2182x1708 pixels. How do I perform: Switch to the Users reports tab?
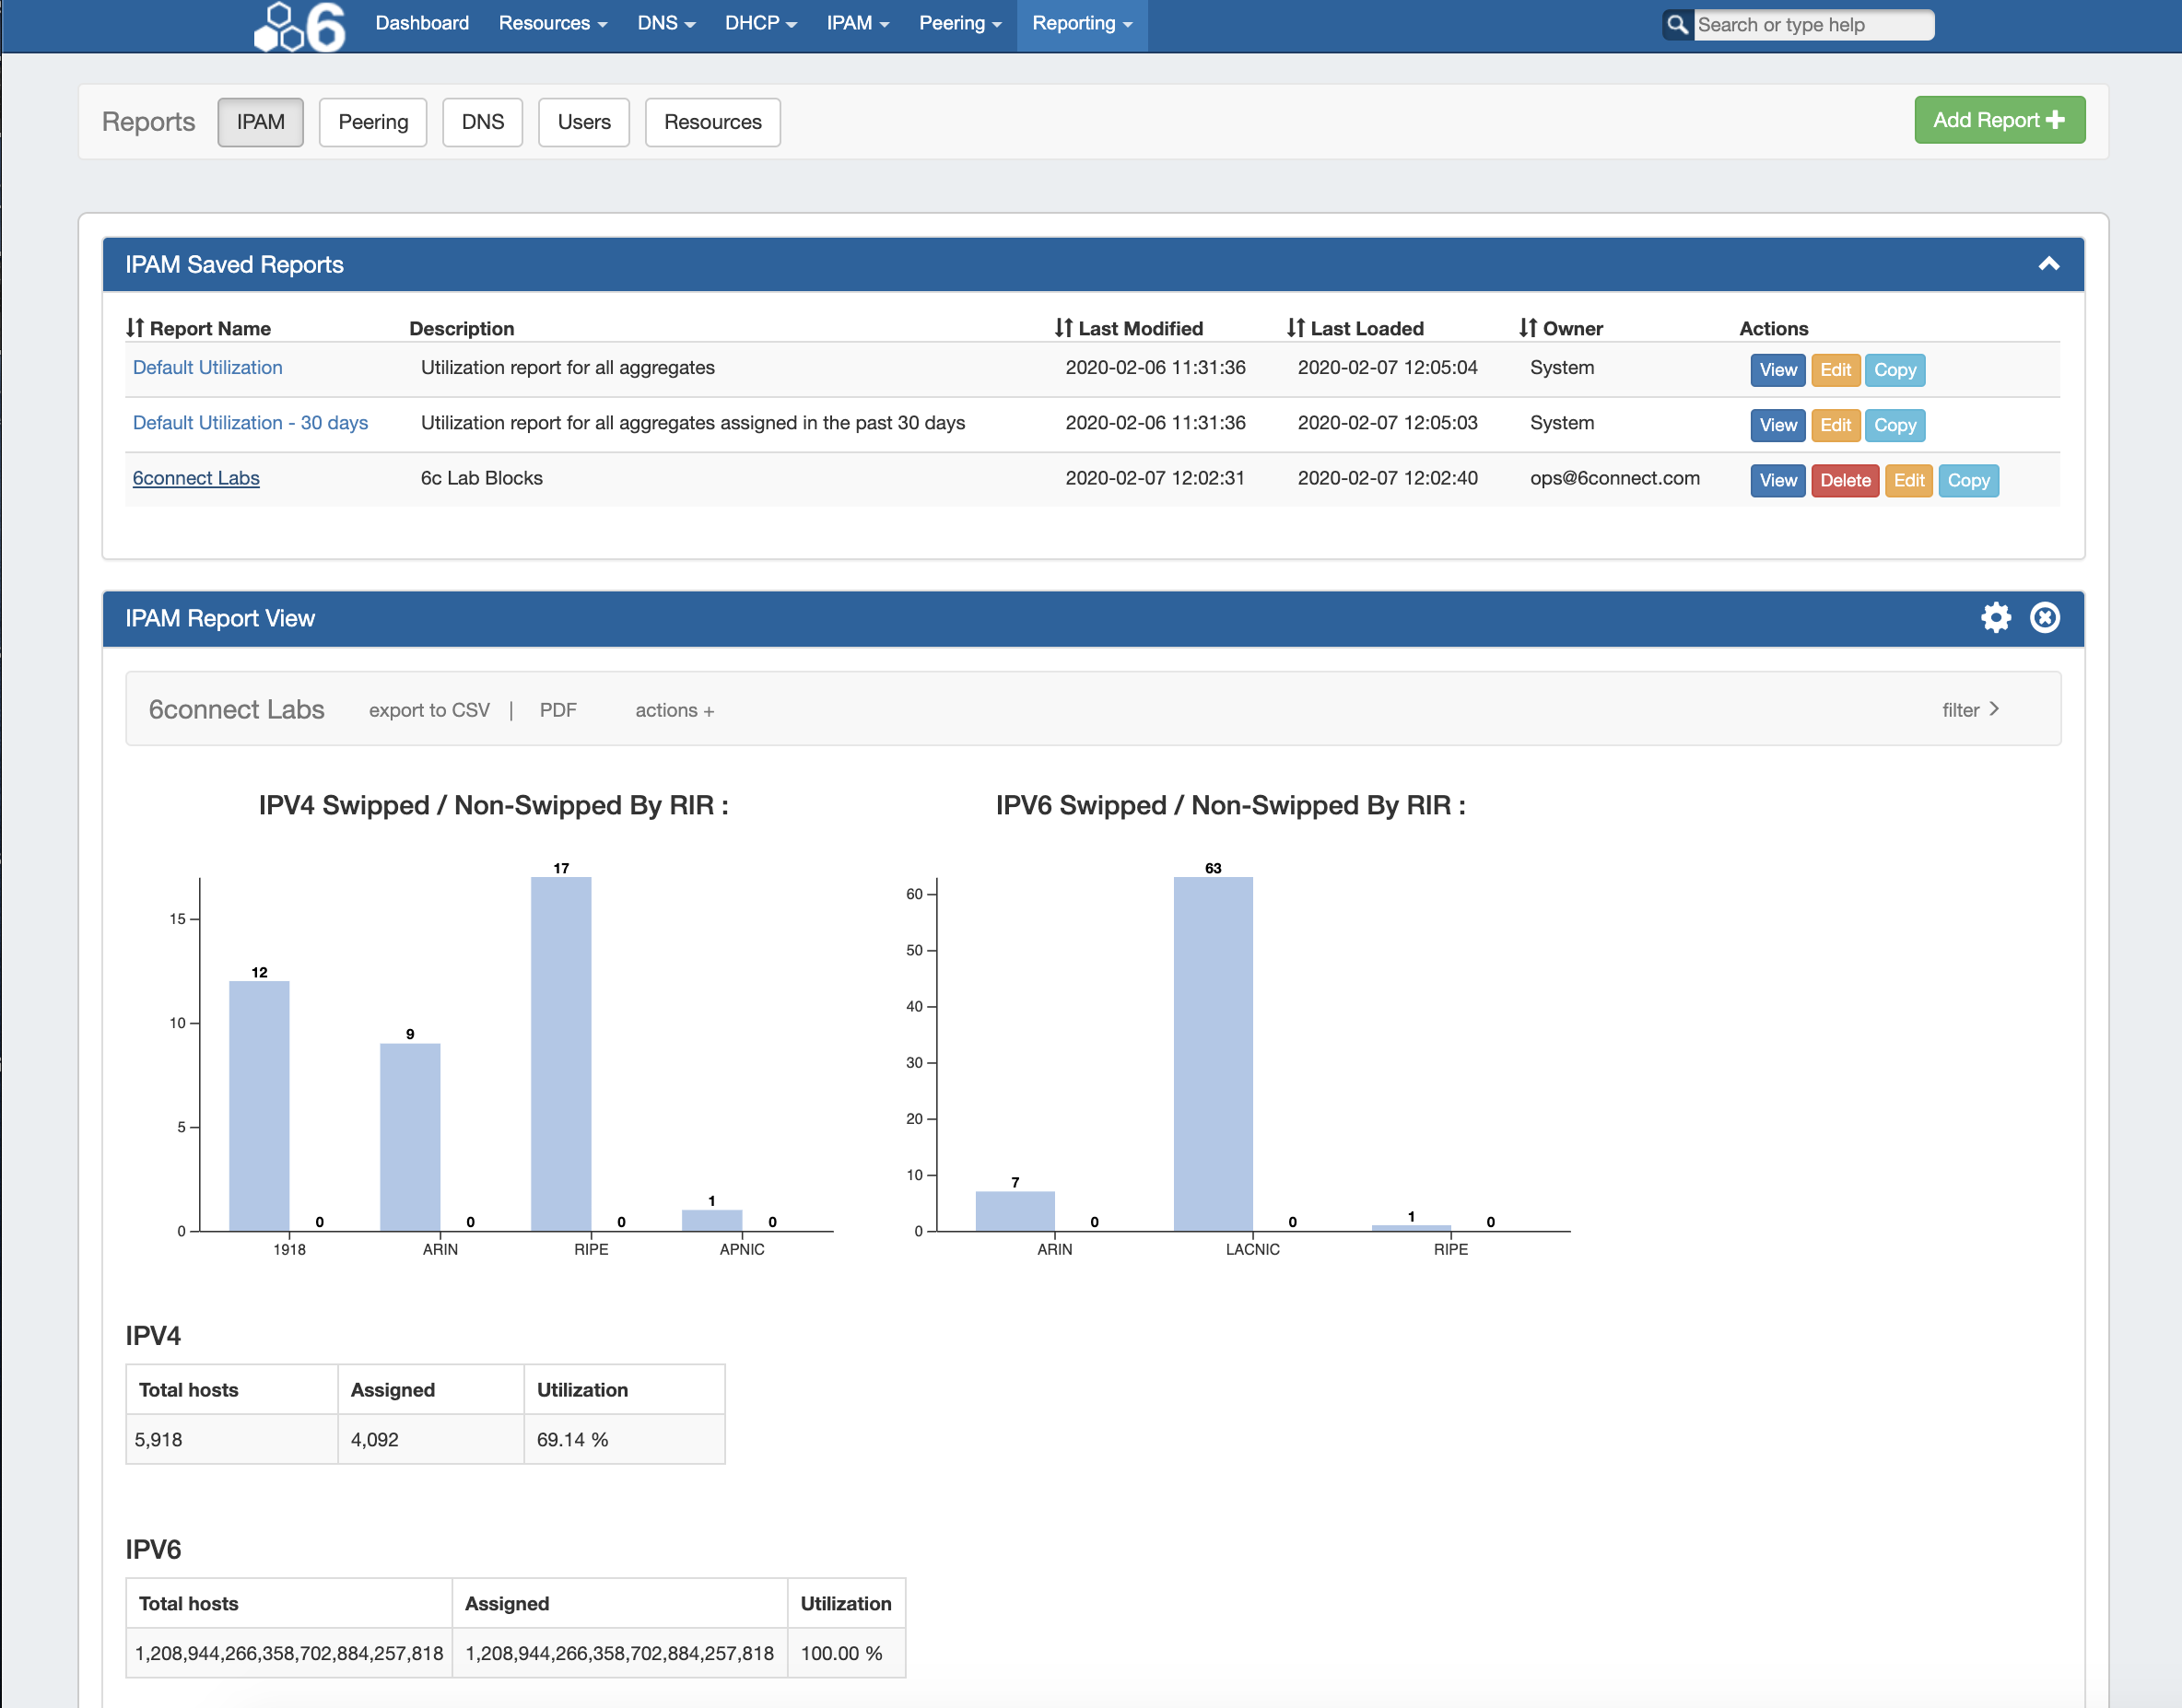click(x=583, y=122)
